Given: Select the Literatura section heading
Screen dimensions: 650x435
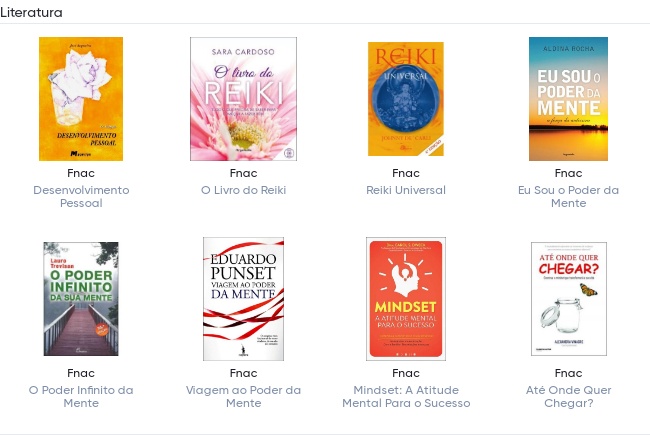Looking at the screenshot, I should 32,12.
